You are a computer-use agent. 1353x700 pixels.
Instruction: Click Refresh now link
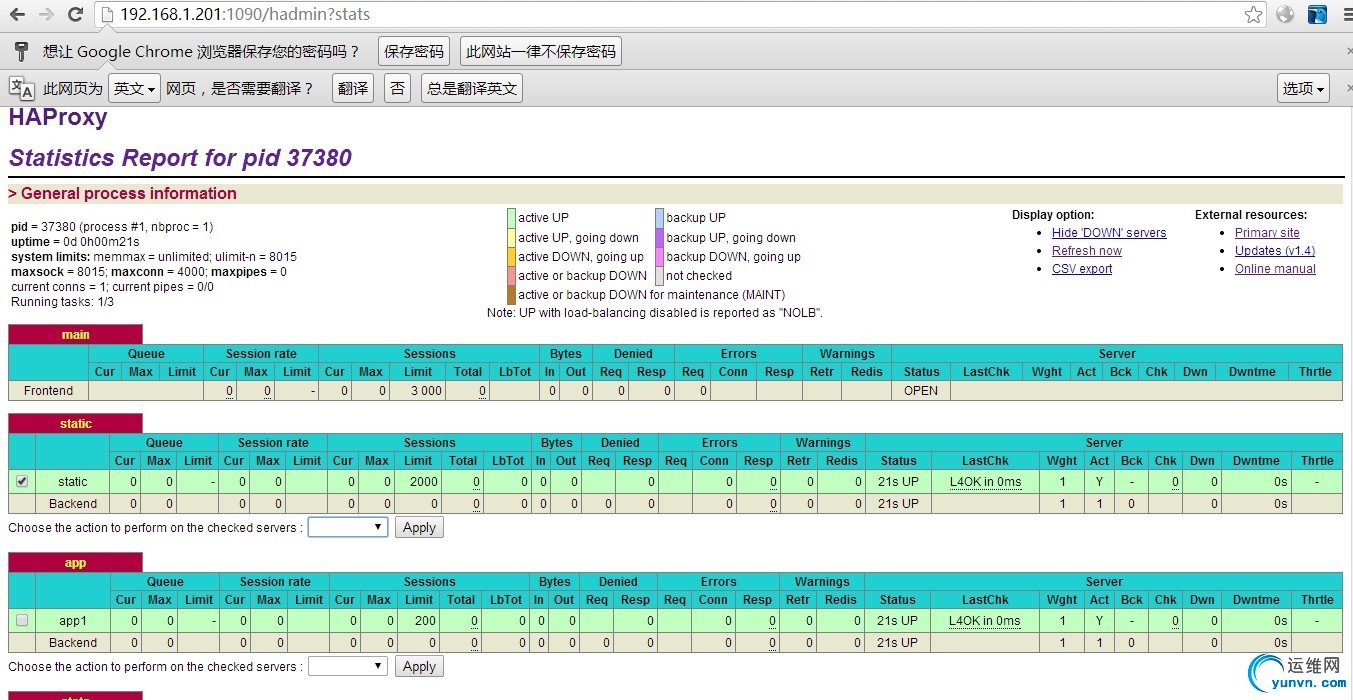(x=1087, y=251)
